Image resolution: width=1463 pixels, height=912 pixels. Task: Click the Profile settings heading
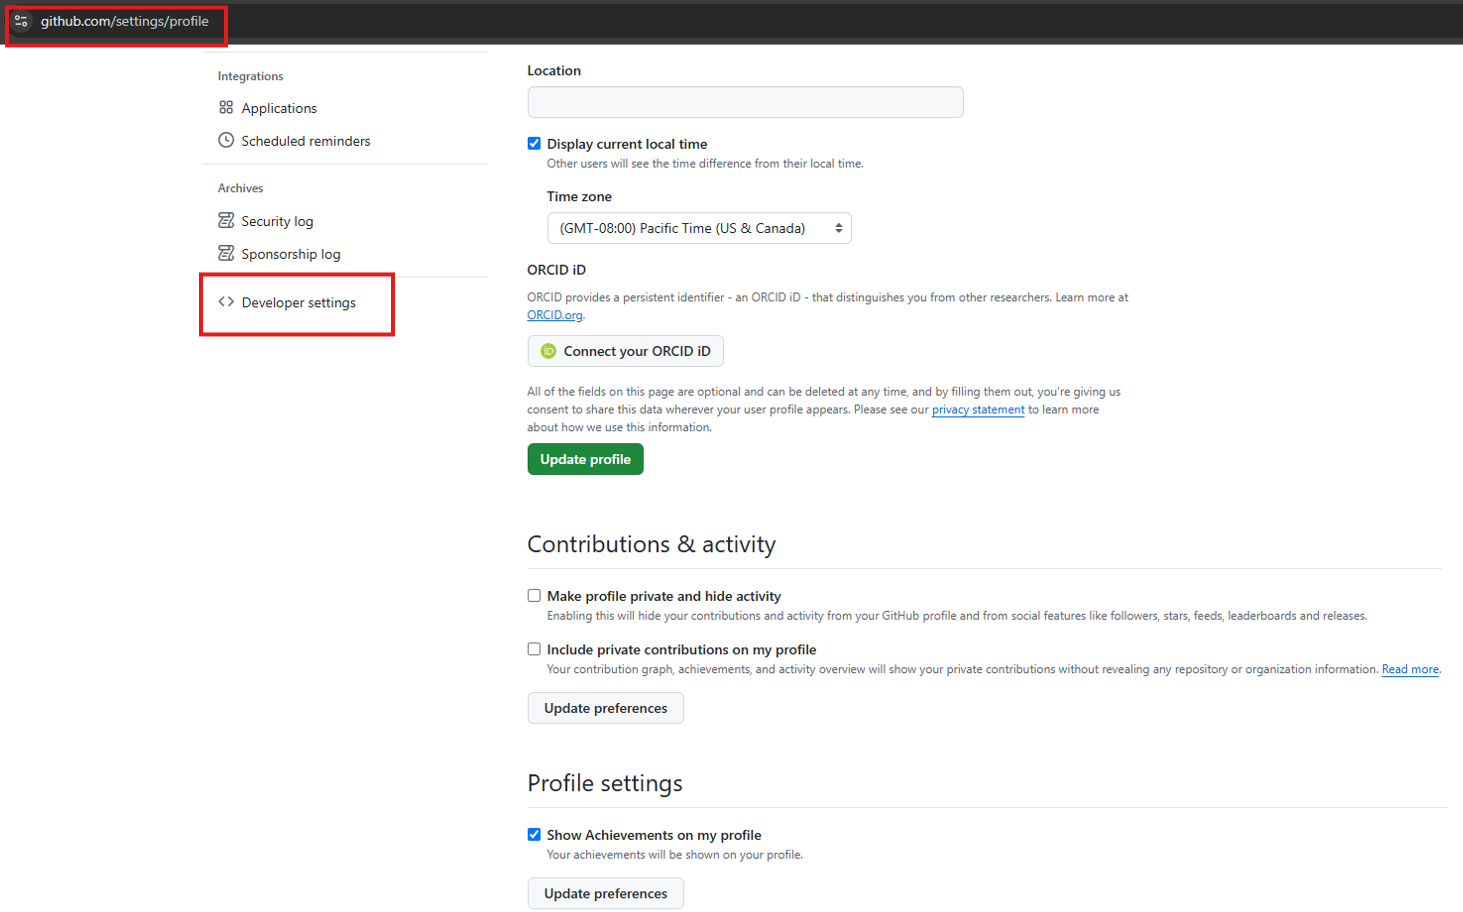pos(605,783)
